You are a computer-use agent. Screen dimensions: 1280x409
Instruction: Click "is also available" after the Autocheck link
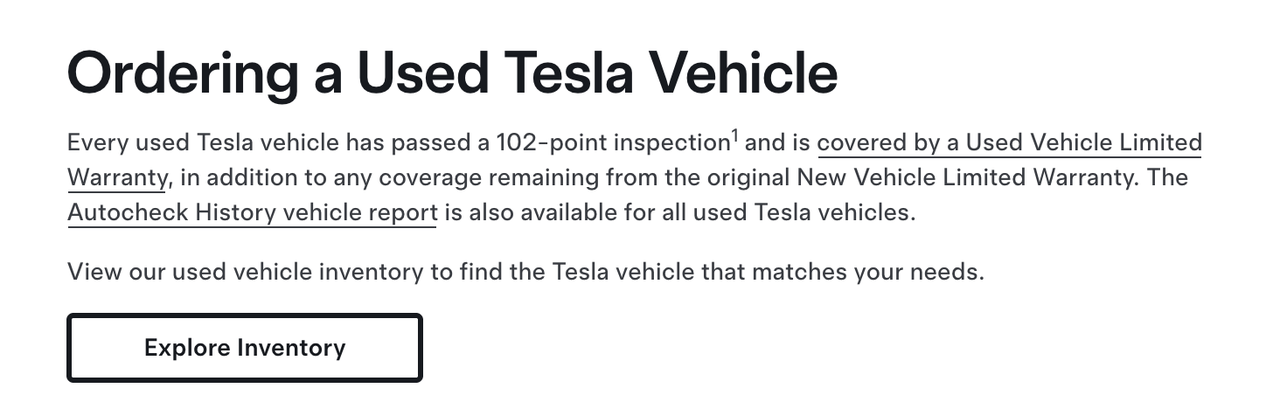click(x=532, y=213)
